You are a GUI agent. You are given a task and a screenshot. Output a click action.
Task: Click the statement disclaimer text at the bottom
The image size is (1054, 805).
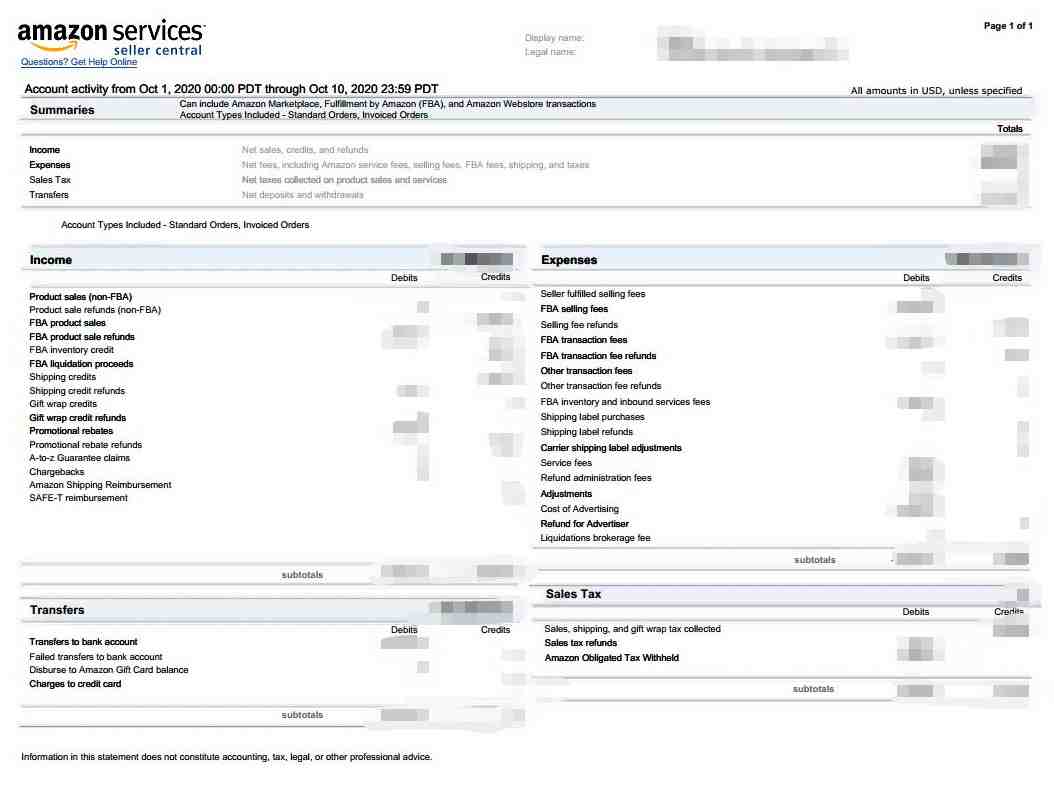click(227, 757)
